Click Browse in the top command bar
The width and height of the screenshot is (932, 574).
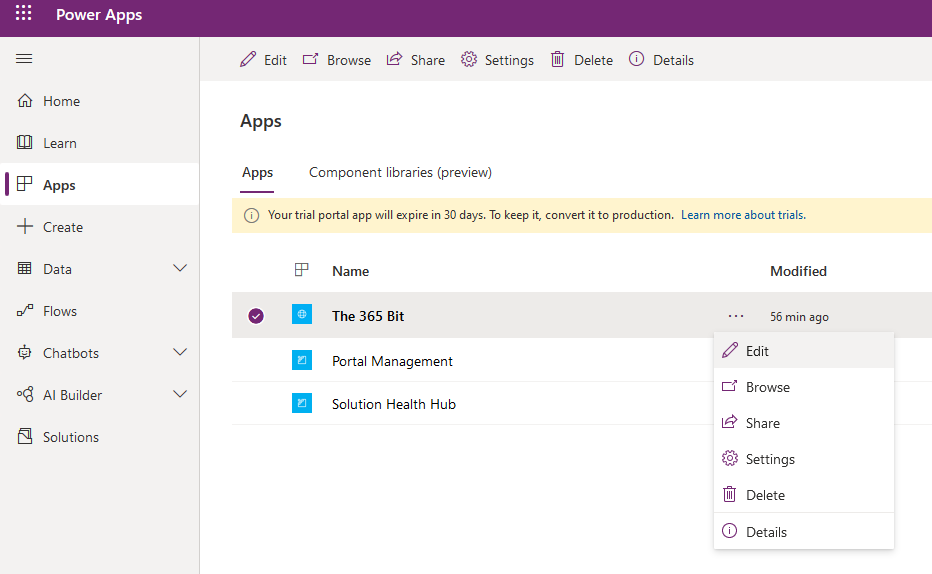tap(336, 60)
